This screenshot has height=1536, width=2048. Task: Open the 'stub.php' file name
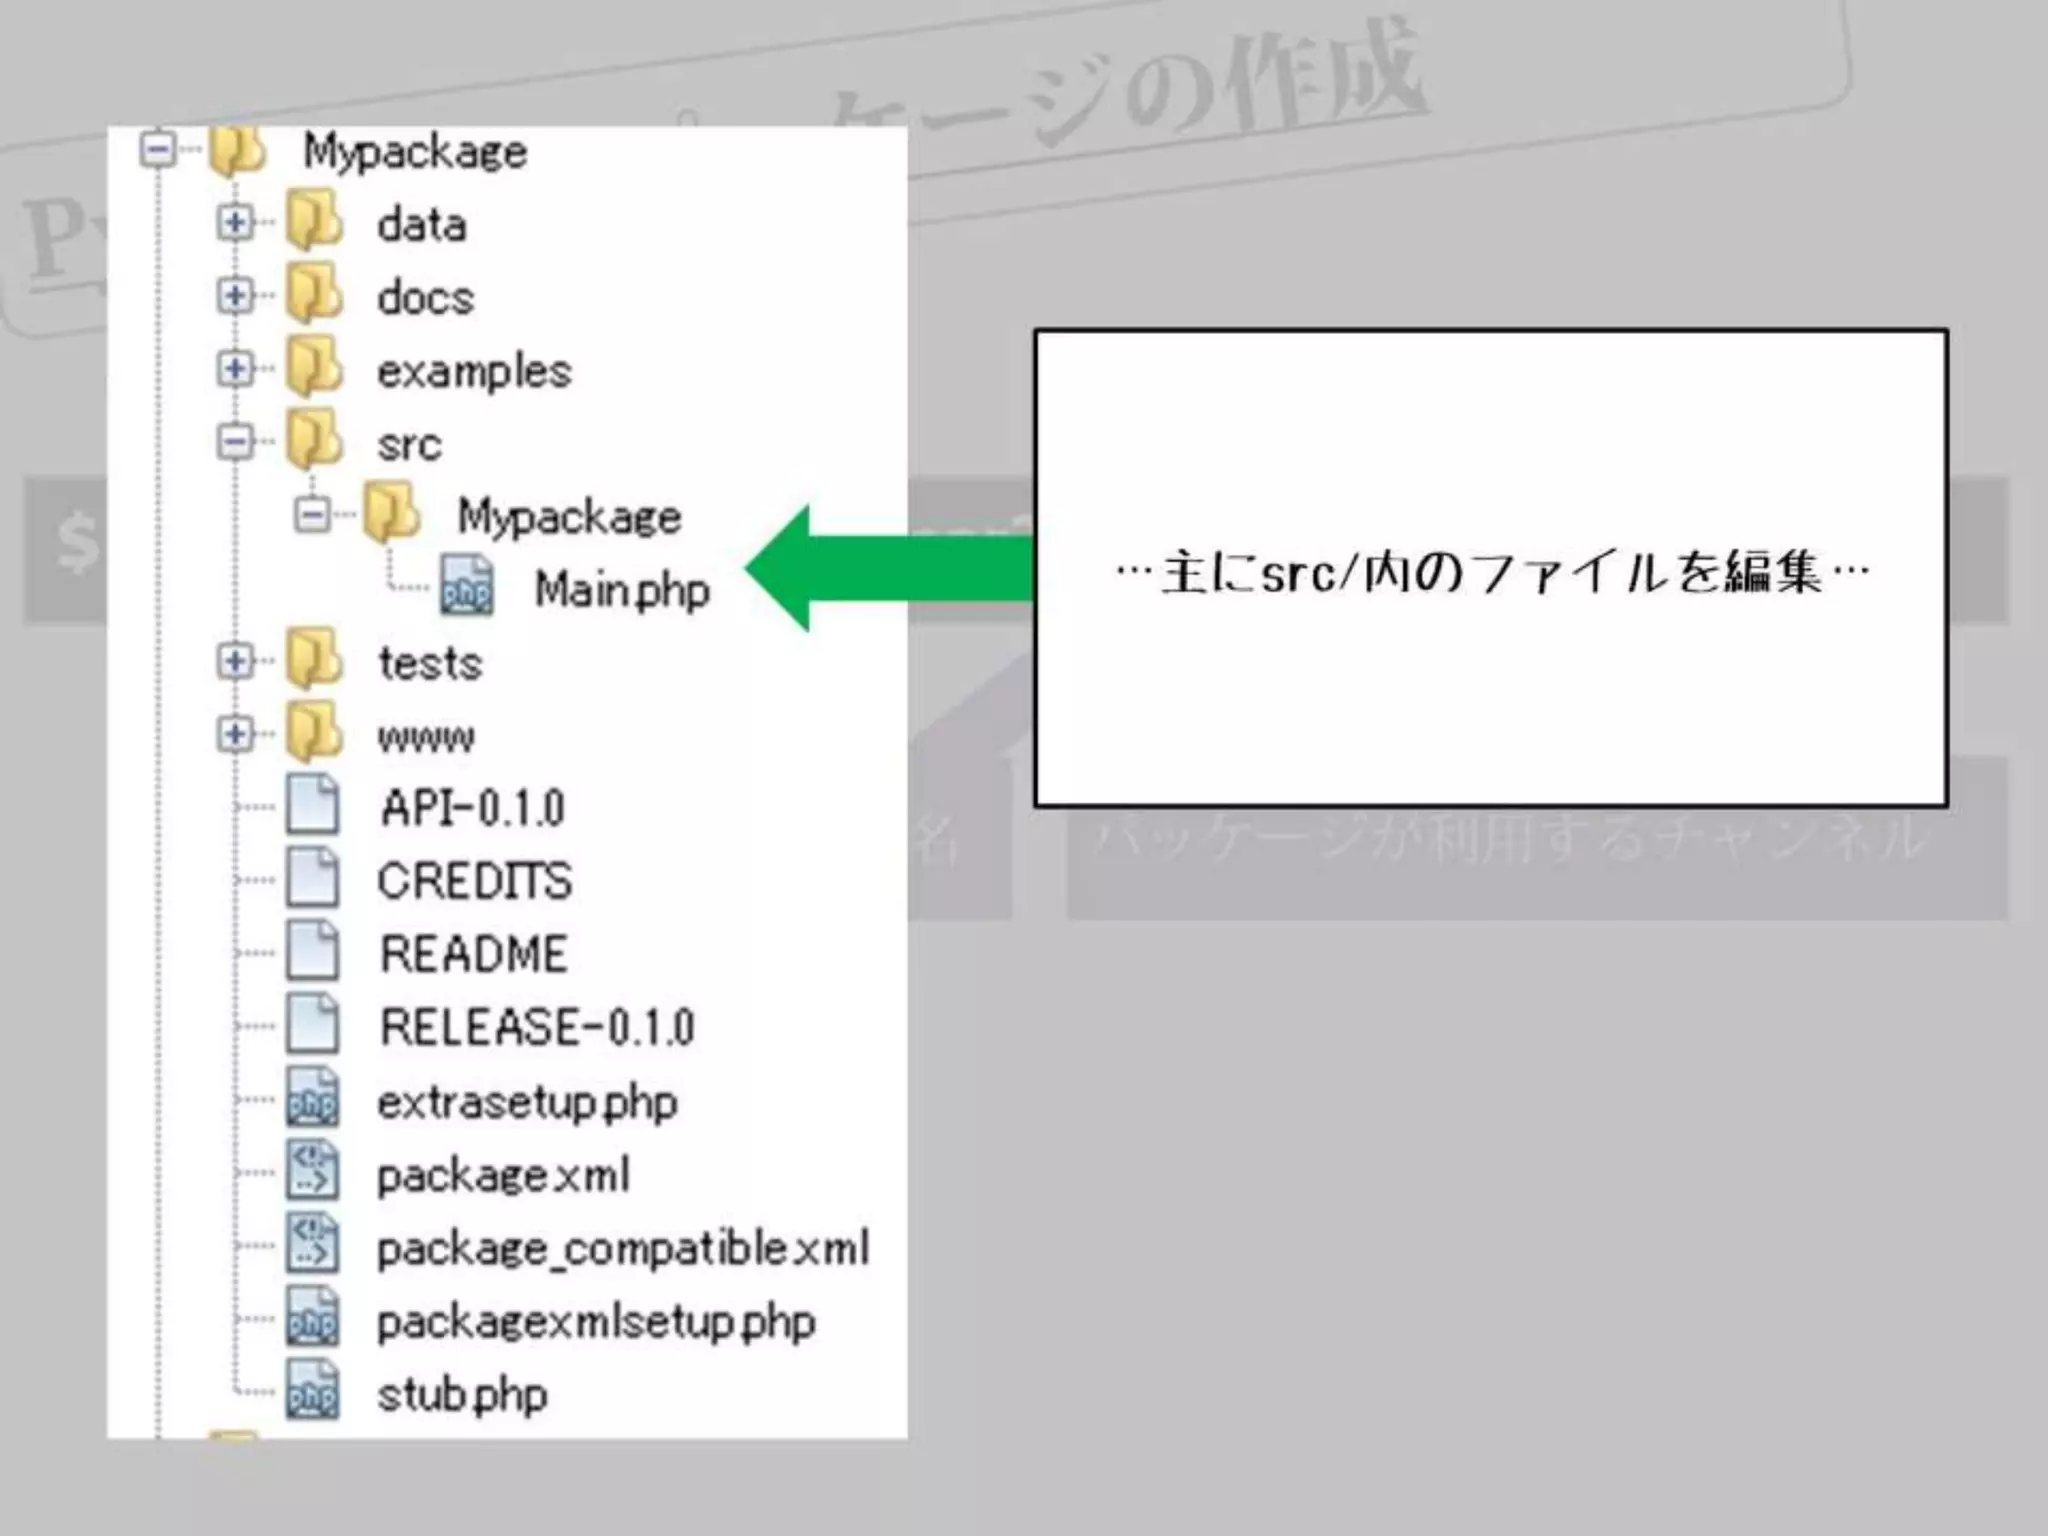[x=462, y=1396]
